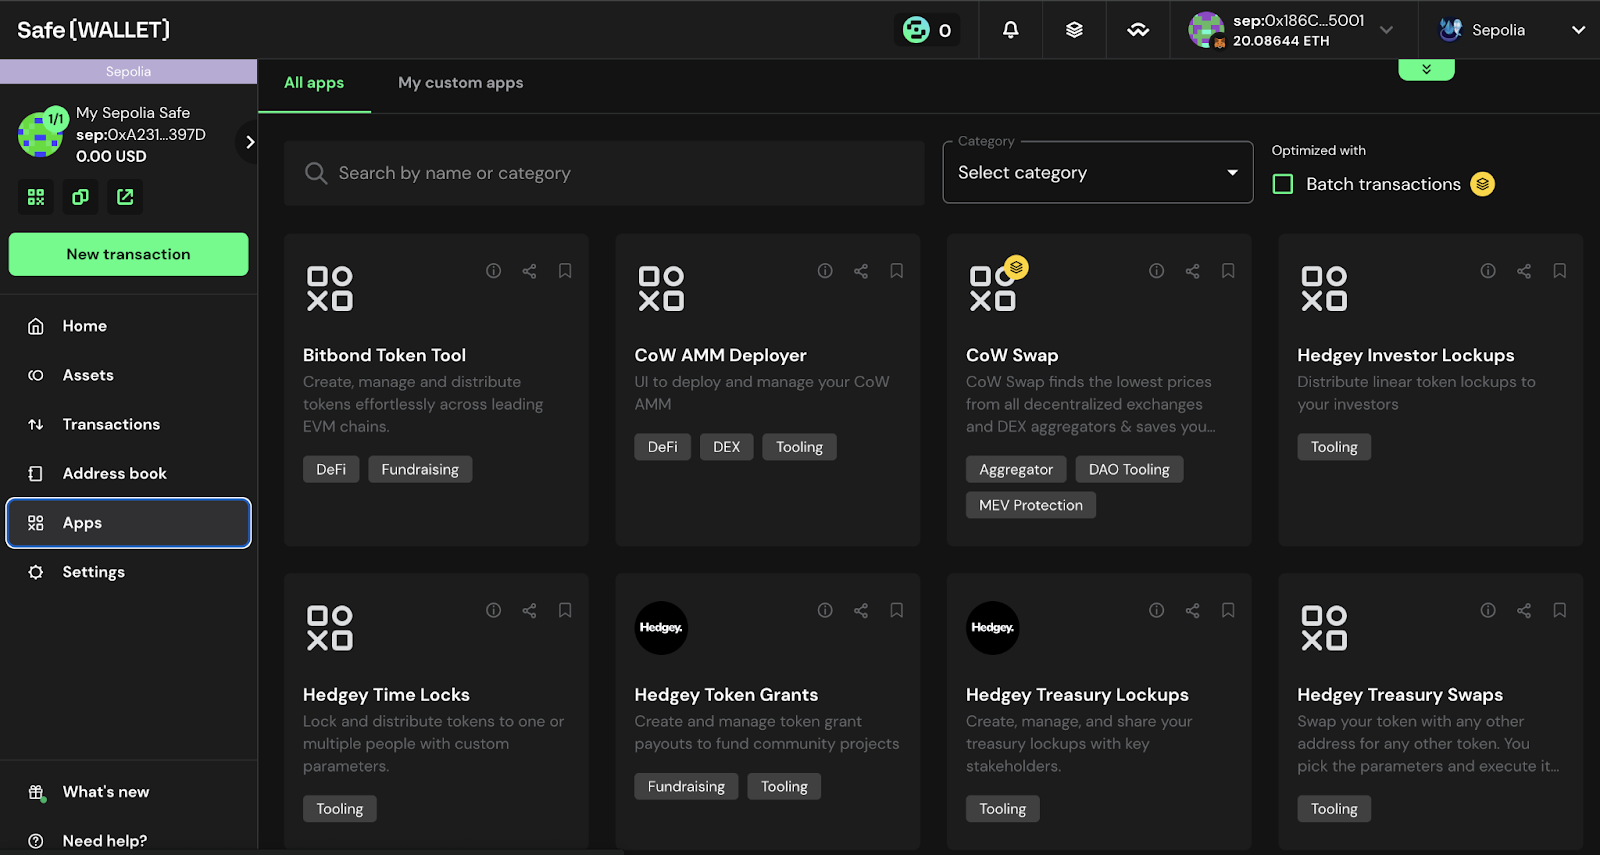This screenshot has height=855, width=1600.
Task: Switch to My custom apps tab
Action: [x=460, y=83]
